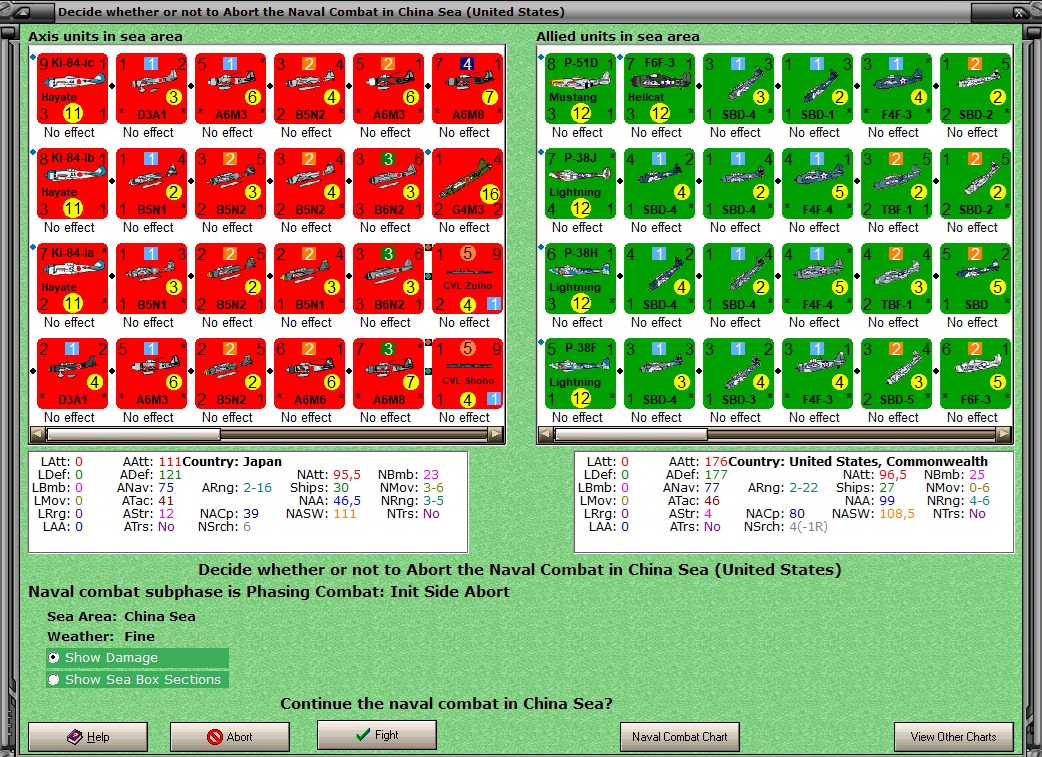Screen dimensions: 1042x757
Task: Select the unnamed F6F-3 counter with range 5
Action: coord(976,374)
